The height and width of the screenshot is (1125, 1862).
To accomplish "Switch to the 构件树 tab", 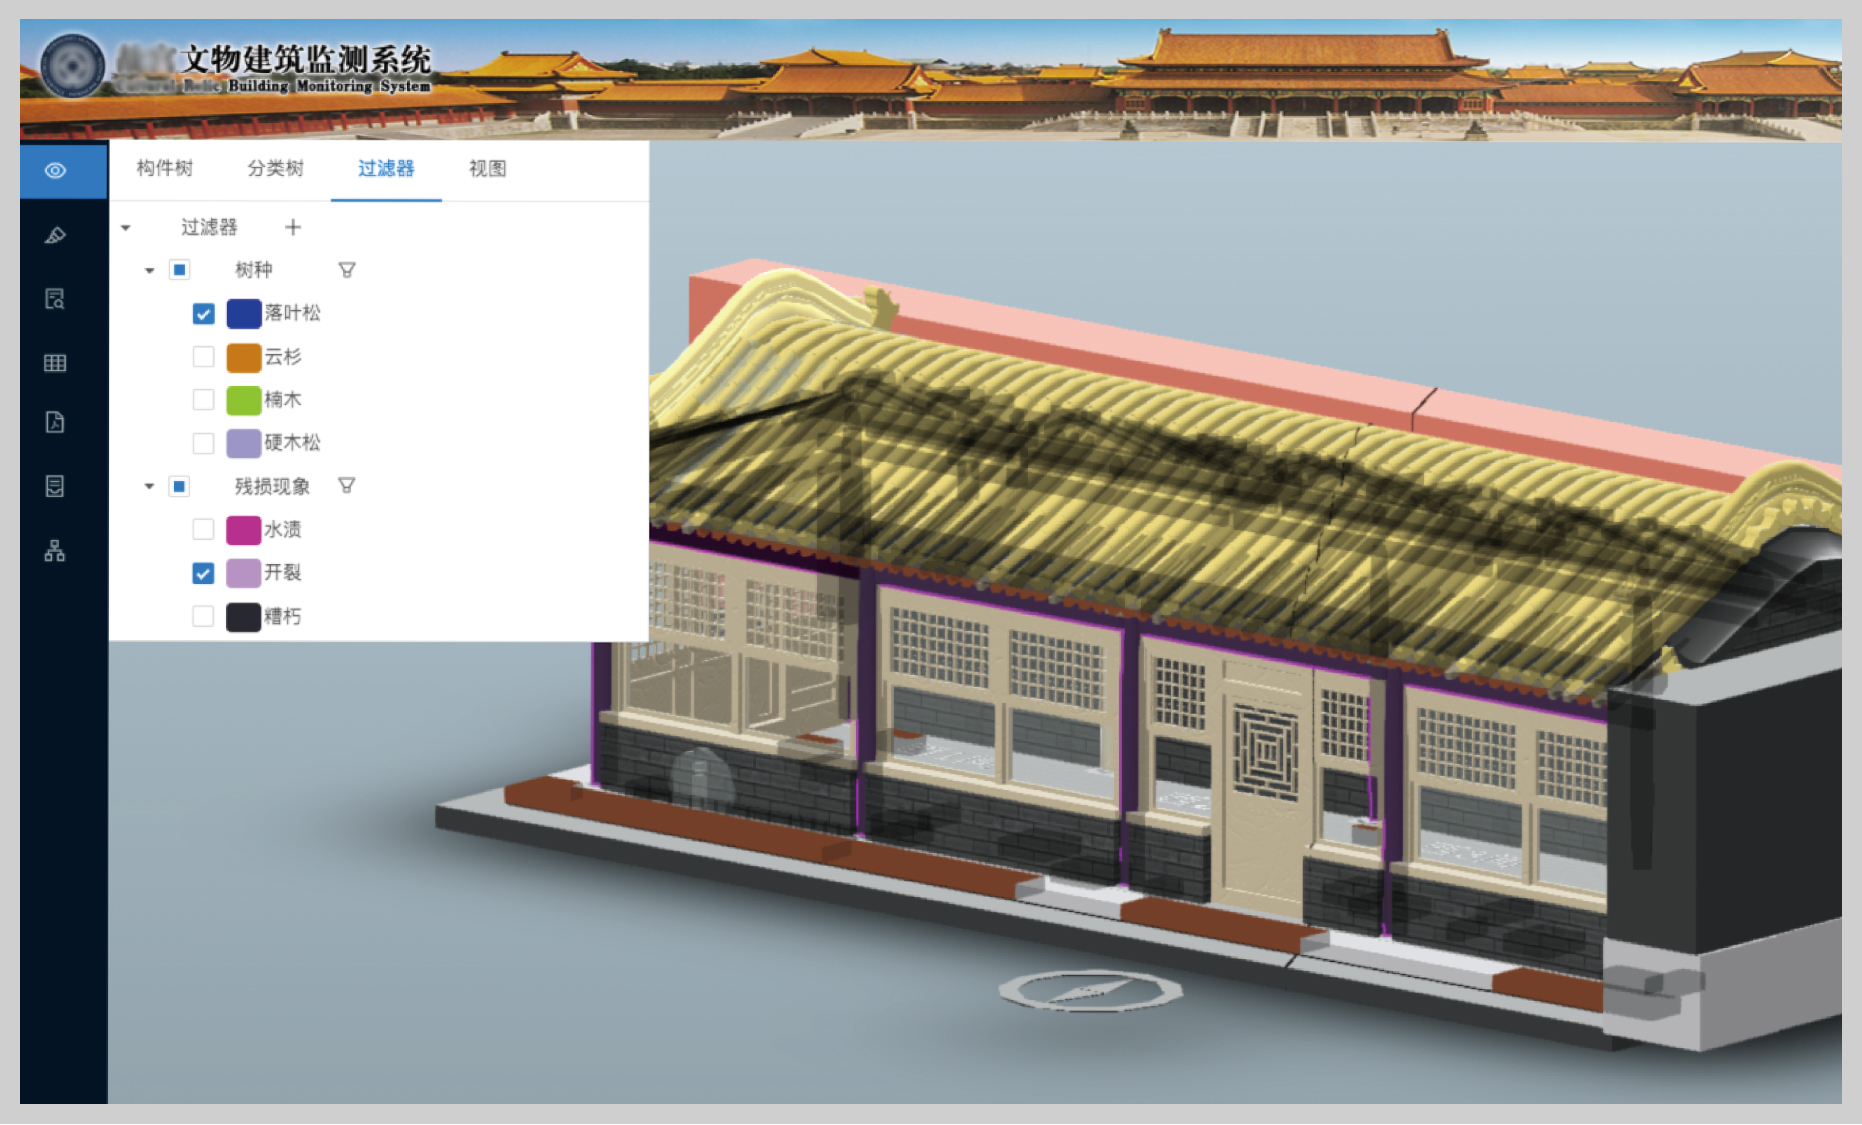I will 165,168.
